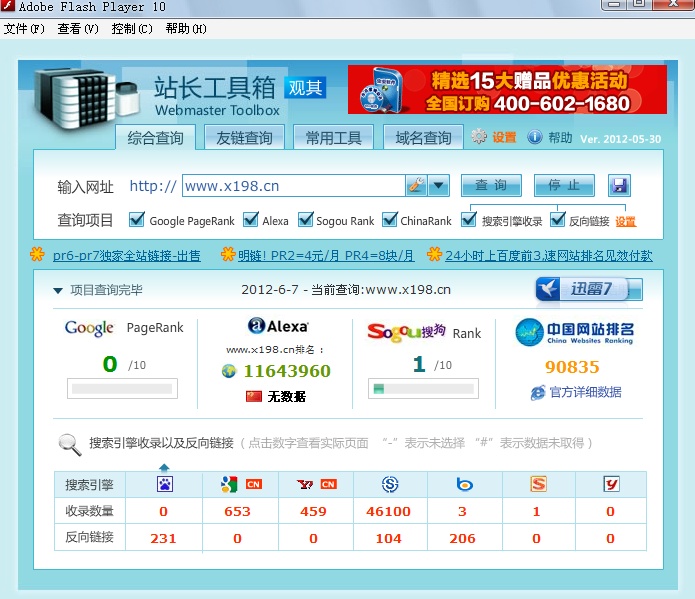Click the ChinaRank value 90835
695x599 pixels.
[x=572, y=367]
